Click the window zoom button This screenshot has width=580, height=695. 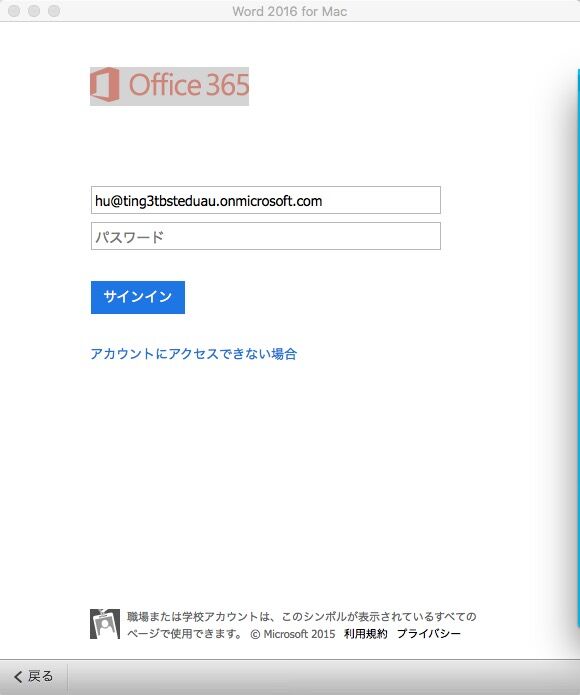tap(54, 11)
